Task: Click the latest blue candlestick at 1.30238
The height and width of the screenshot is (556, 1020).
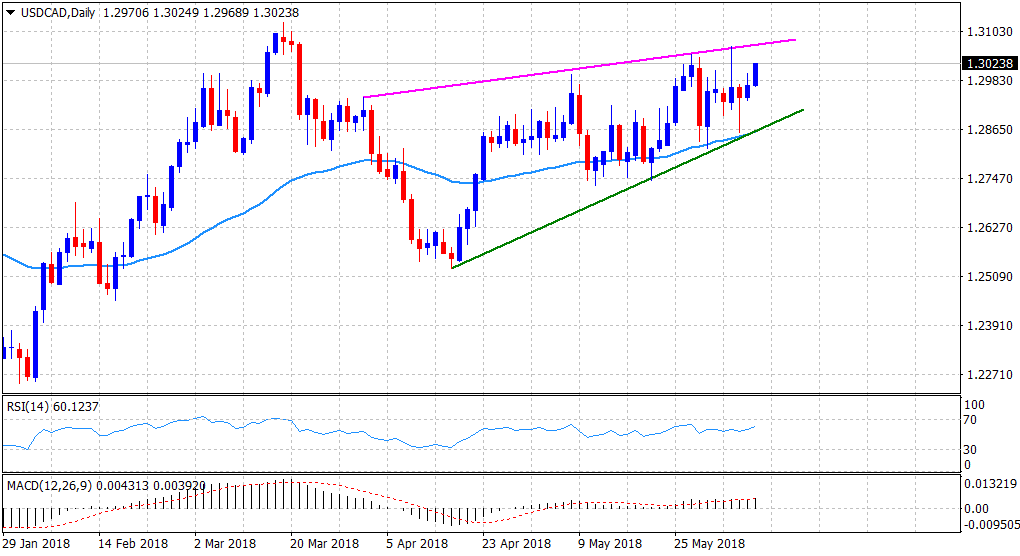Action: (x=755, y=75)
